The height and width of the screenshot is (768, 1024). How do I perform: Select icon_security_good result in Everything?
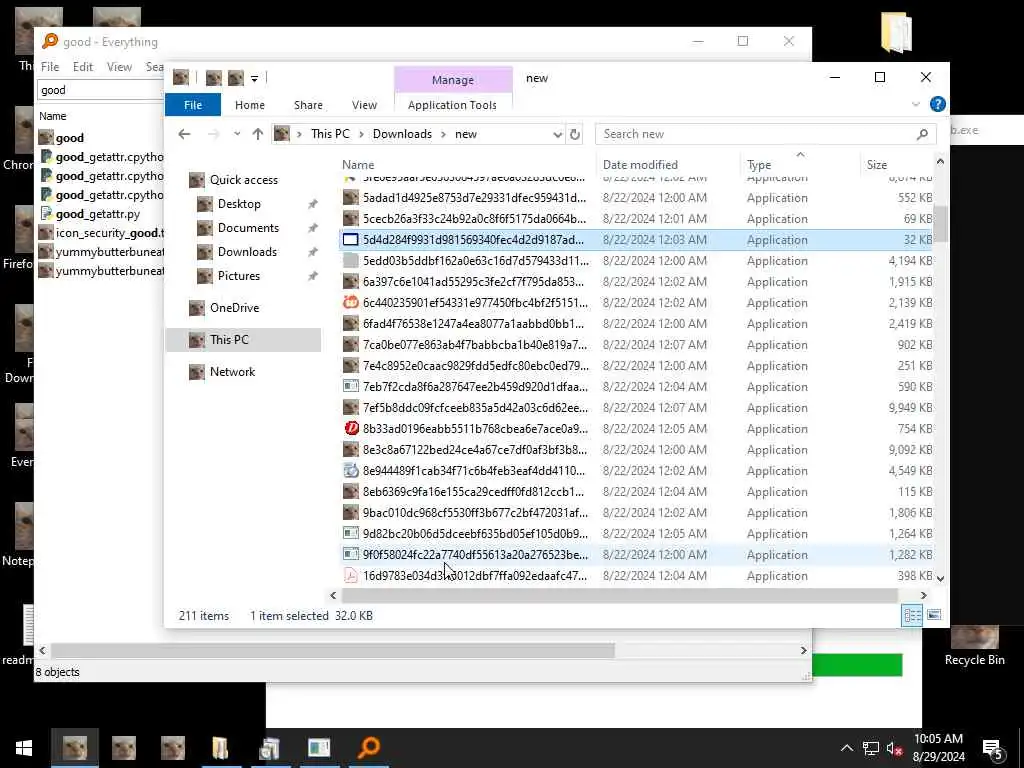[101, 232]
